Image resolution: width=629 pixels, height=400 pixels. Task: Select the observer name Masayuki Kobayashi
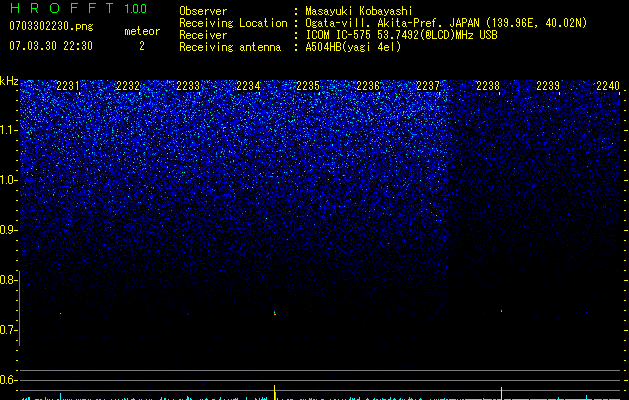(359, 11)
